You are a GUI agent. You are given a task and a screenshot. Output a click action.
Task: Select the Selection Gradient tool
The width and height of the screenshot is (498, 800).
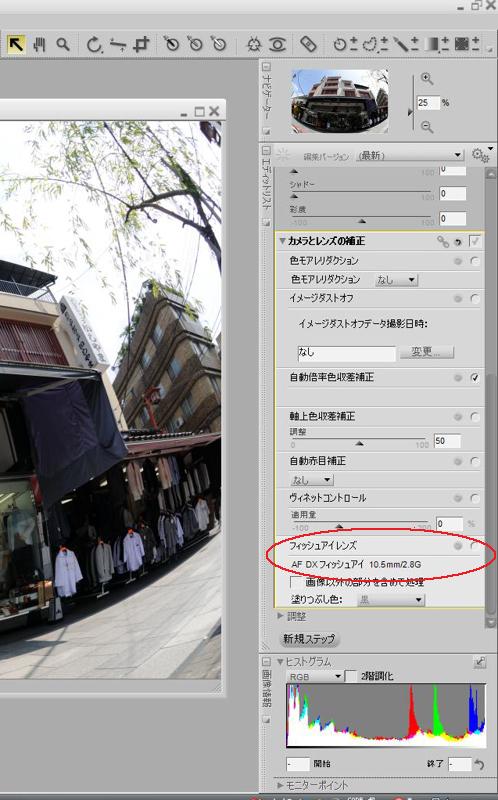pos(437,44)
